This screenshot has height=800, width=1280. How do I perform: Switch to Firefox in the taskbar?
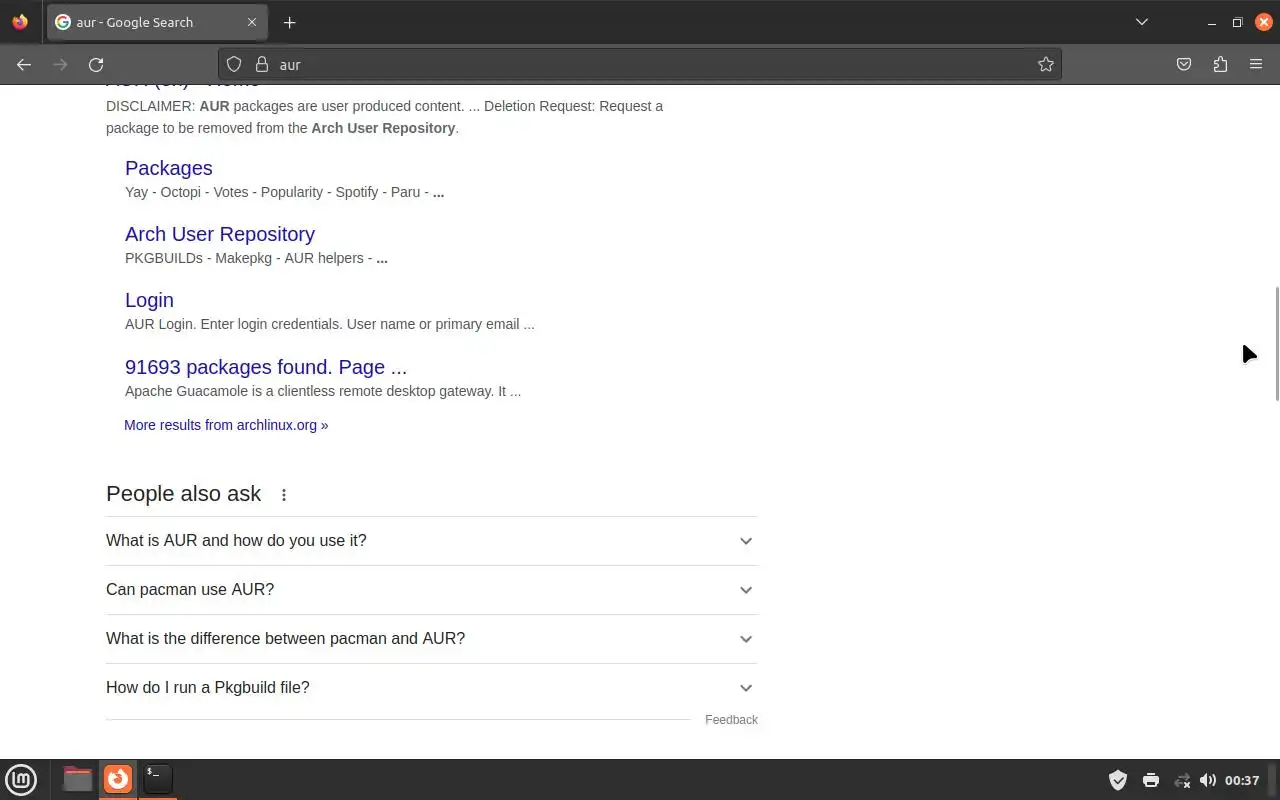118,779
